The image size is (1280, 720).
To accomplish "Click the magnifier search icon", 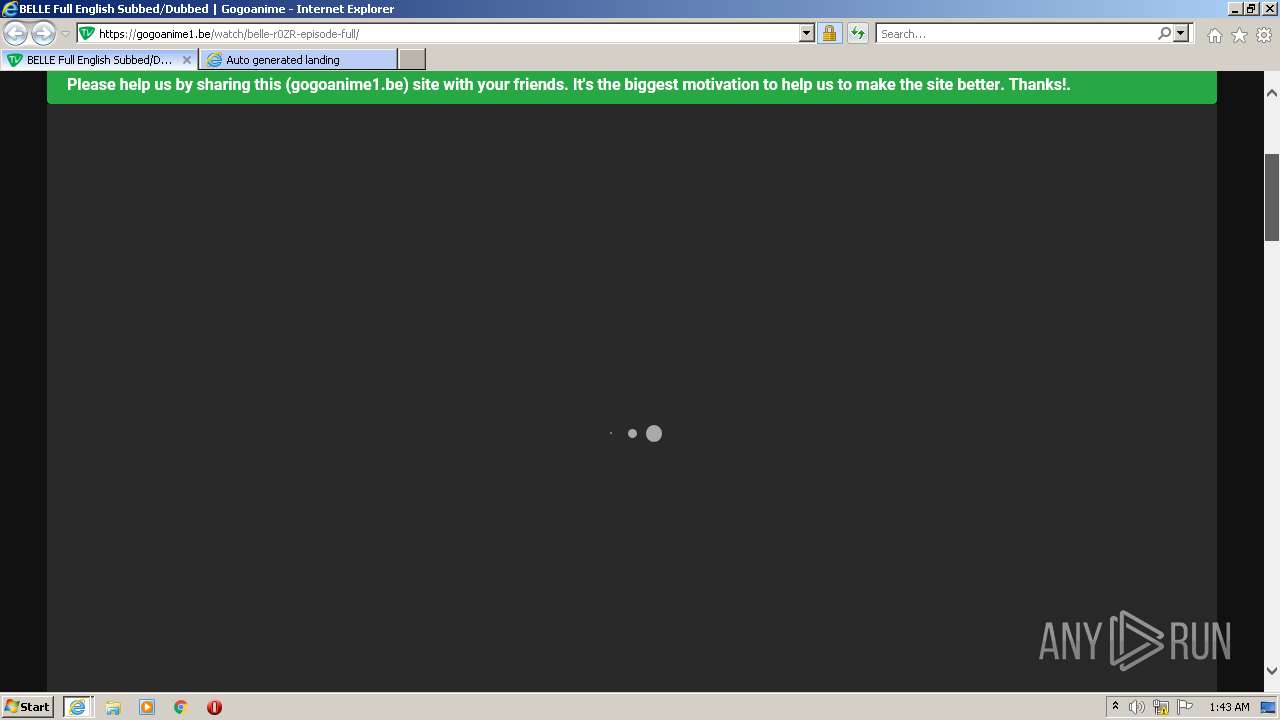I will [x=1164, y=33].
